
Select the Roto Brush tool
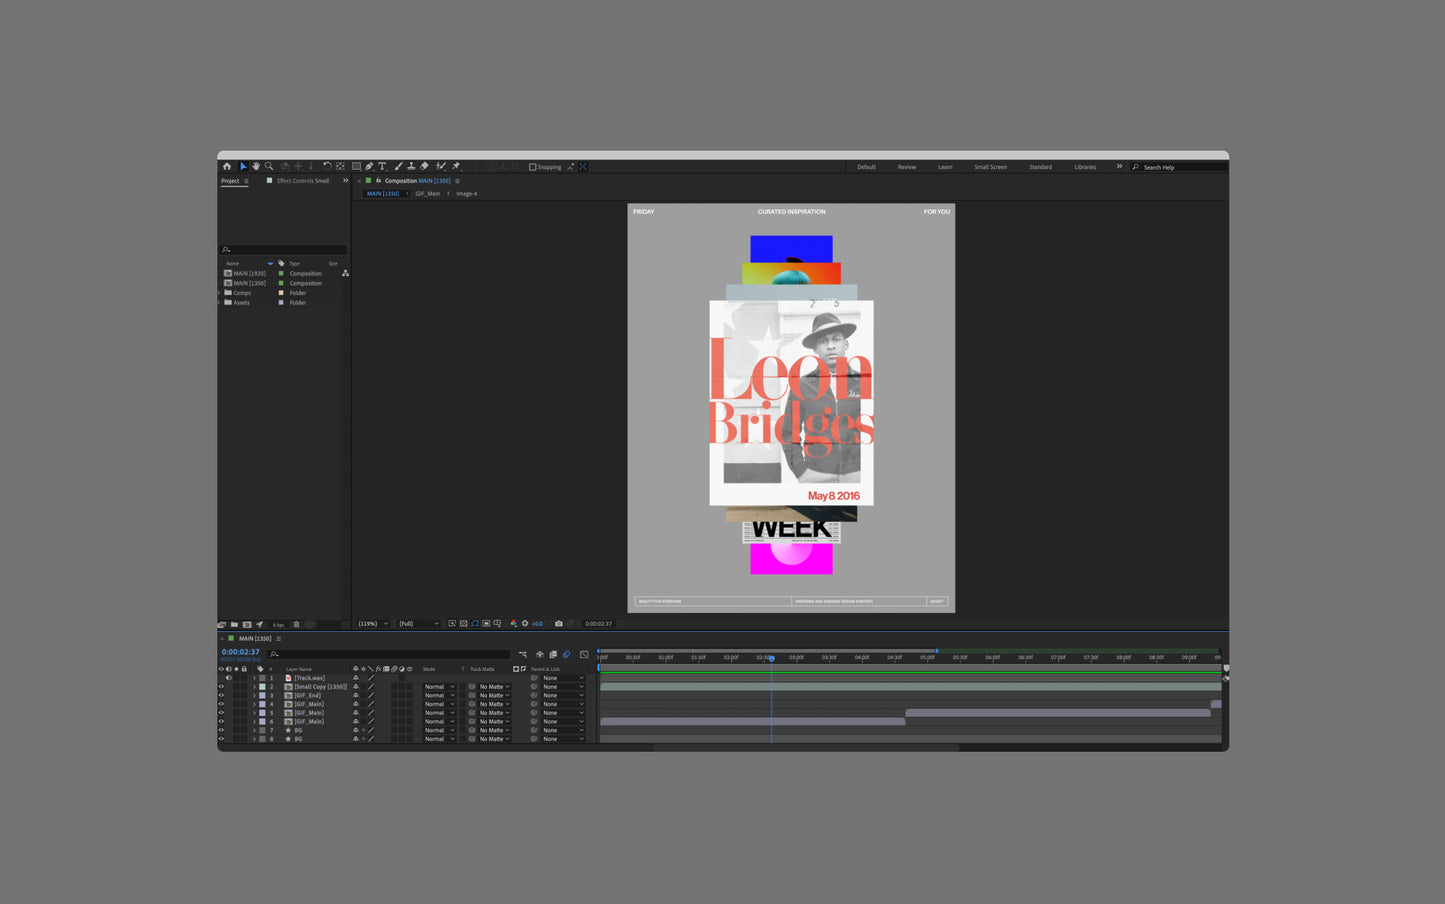point(441,166)
